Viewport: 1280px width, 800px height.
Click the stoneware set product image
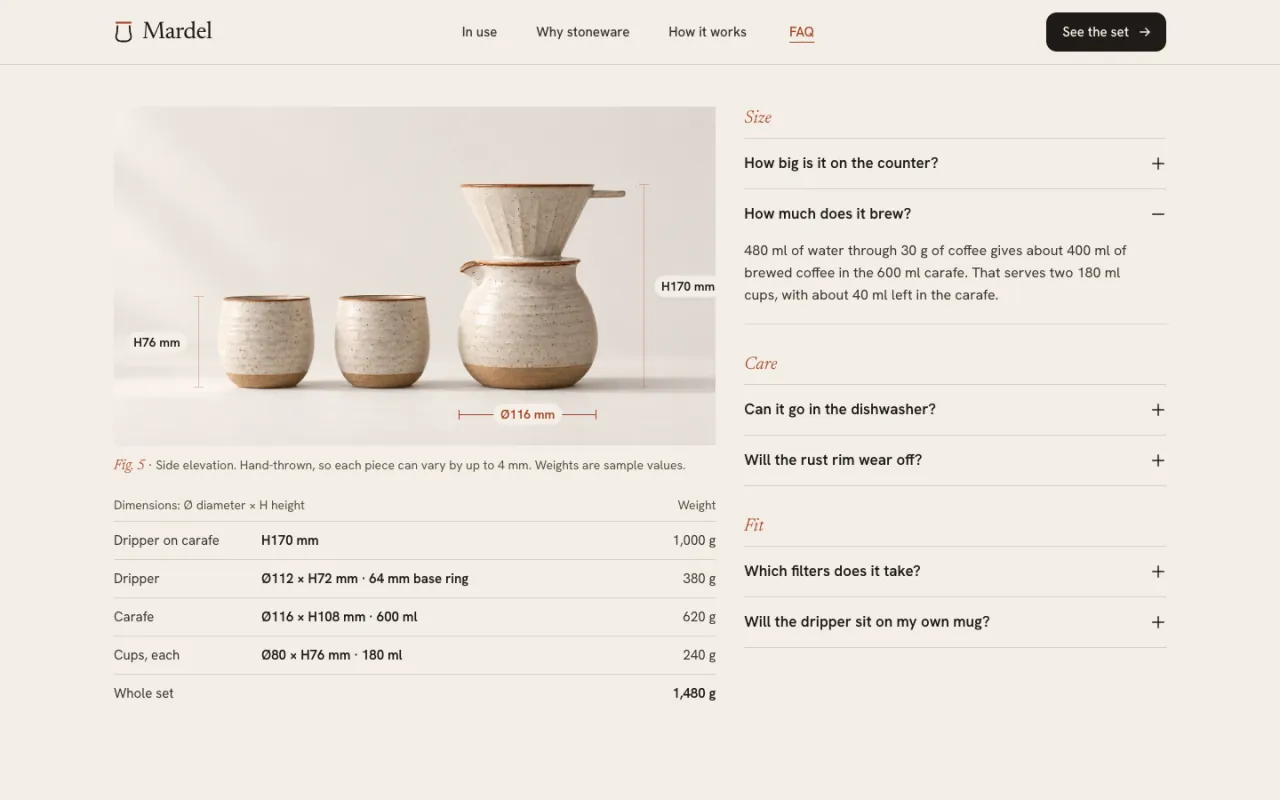click(x=415, y=276)
